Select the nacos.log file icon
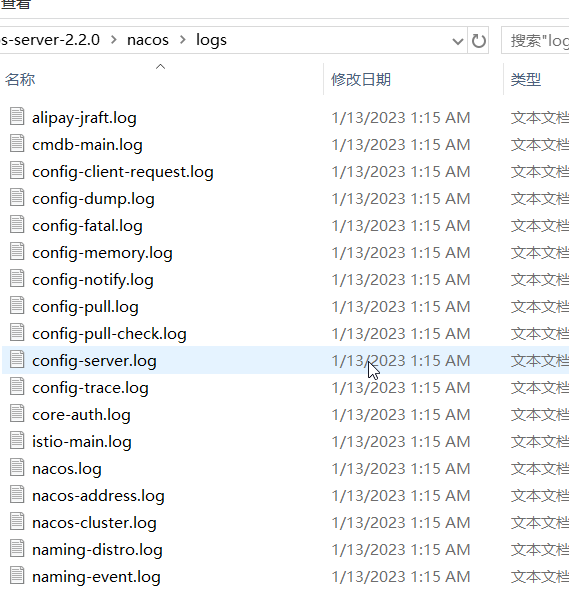Viewport: 569px width, 592px height. 17,467
